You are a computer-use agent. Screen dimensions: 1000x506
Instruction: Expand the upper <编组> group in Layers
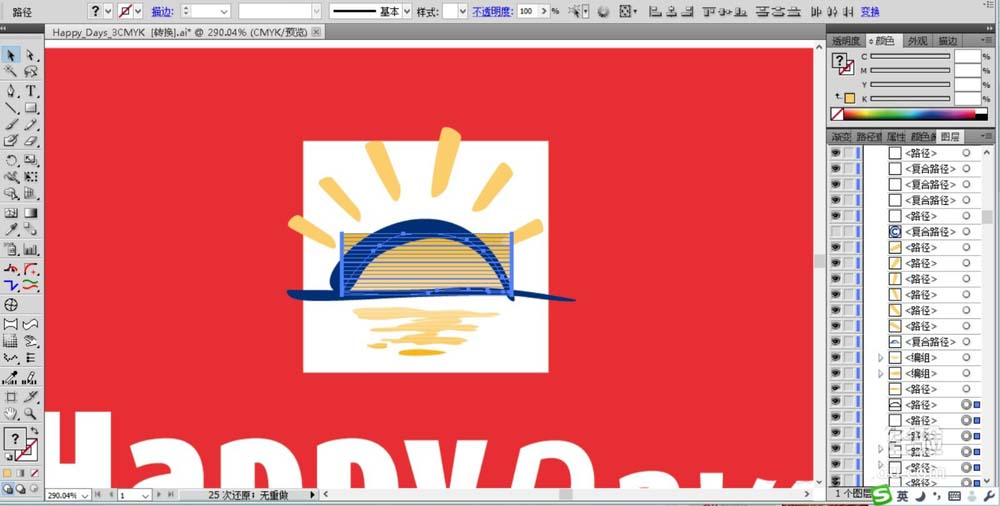click(x=881, y=358)
